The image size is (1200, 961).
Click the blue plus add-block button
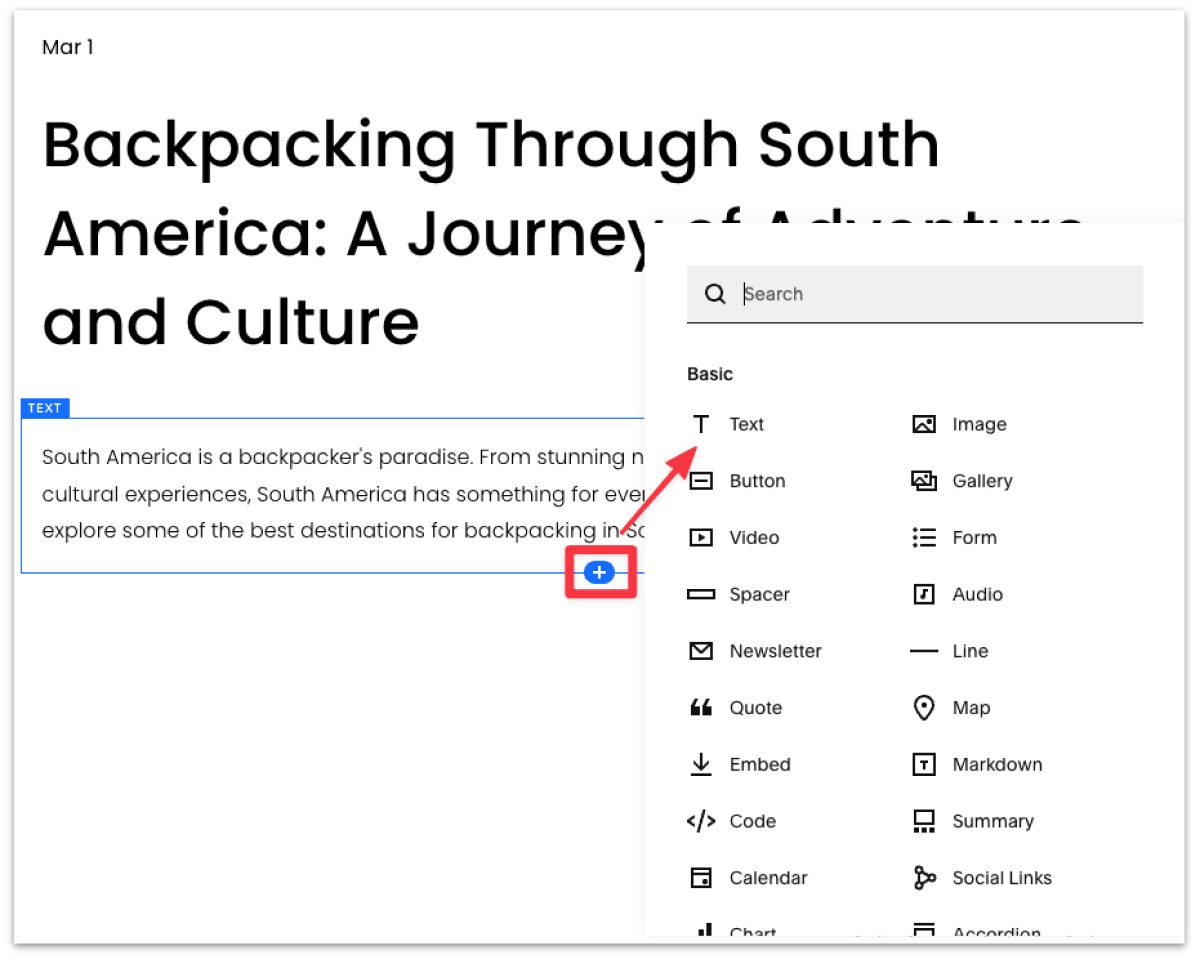(599, 572)
